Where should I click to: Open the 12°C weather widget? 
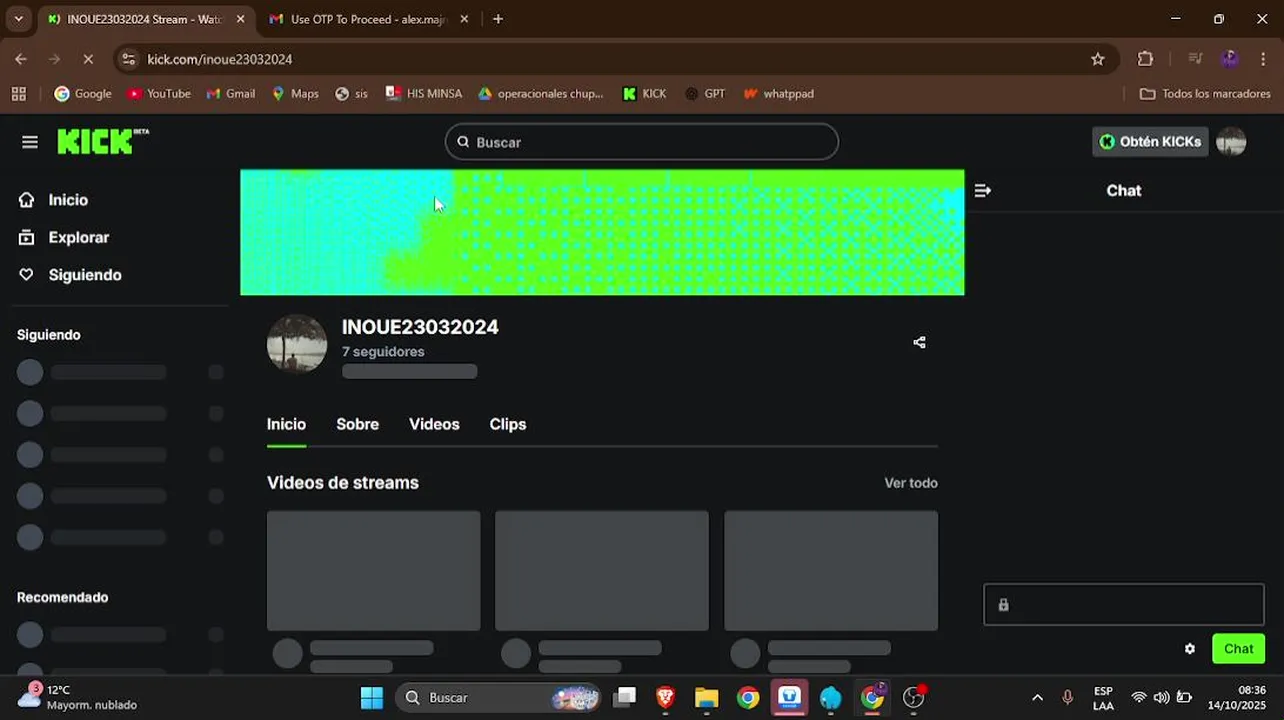click(x=76, y=697)
